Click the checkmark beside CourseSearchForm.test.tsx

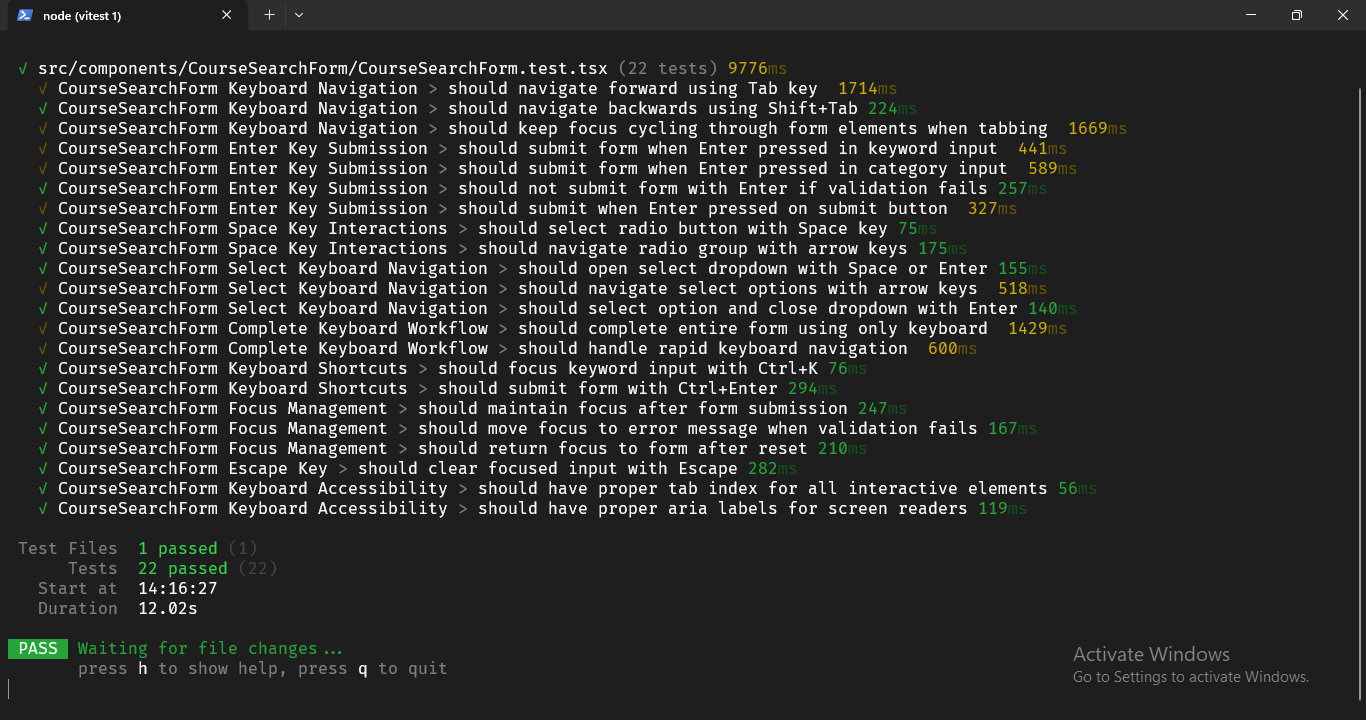coord(22,68)
